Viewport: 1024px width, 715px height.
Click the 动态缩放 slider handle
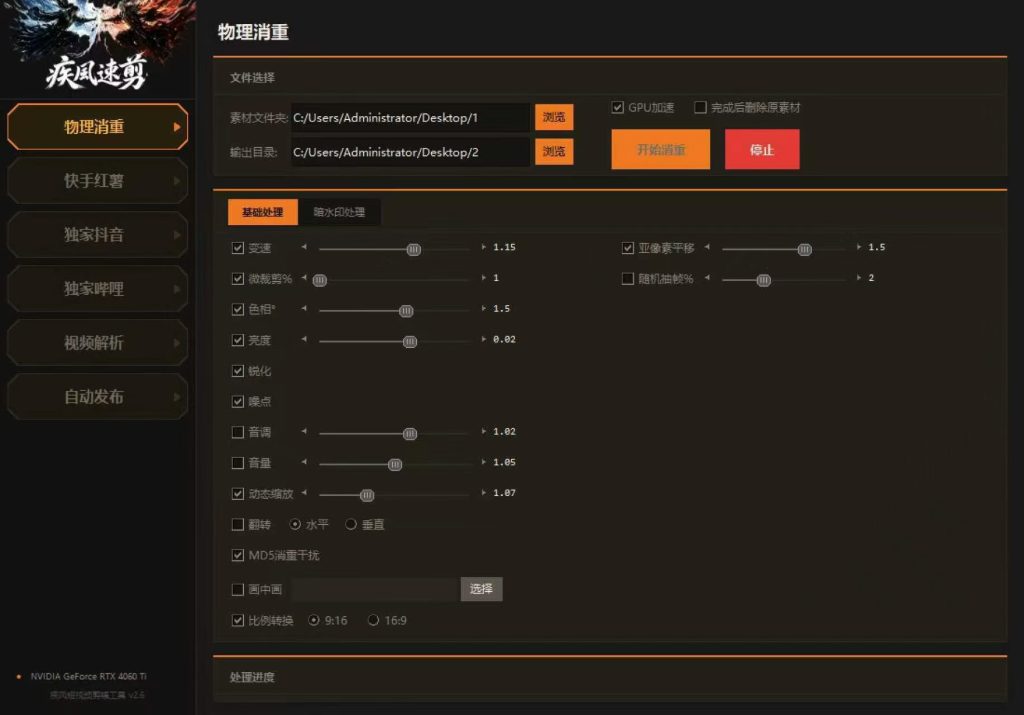(x=367, y=495)
